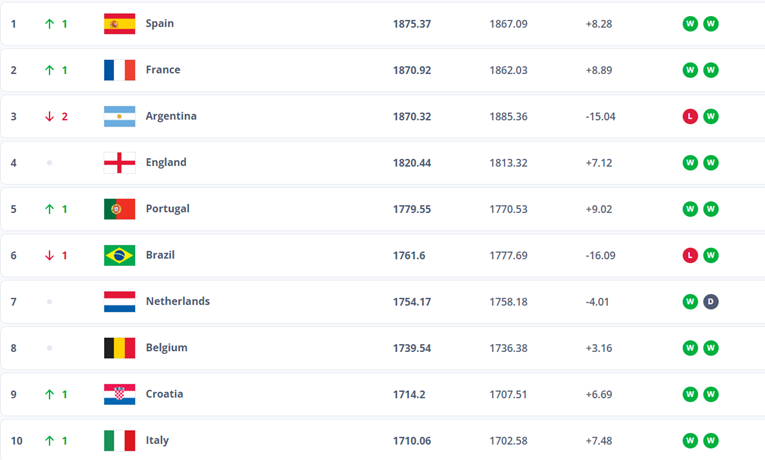Click Brazil's red loss result badge
The image size is (765, 460).
(690, 255)
